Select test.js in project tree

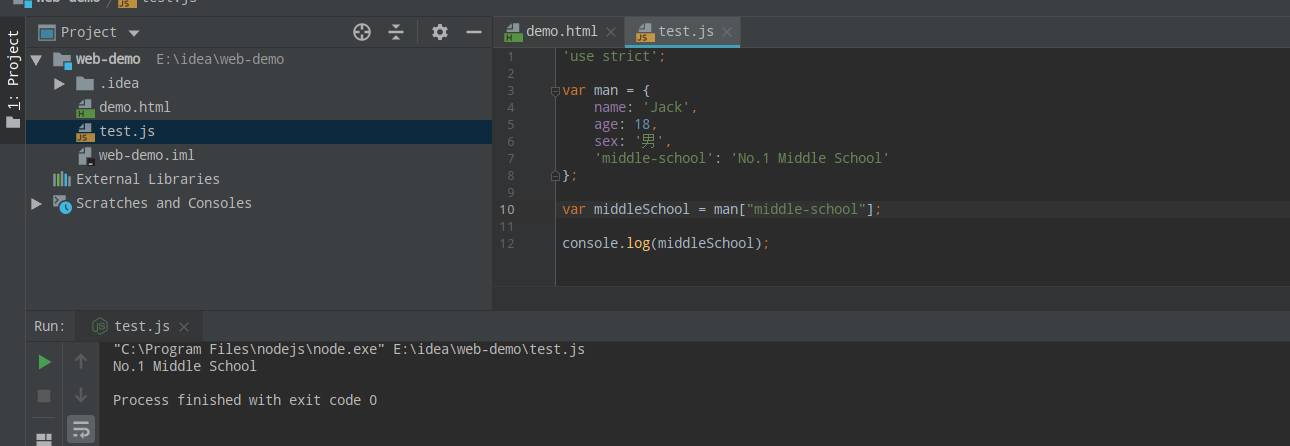(x=127, y=131)
